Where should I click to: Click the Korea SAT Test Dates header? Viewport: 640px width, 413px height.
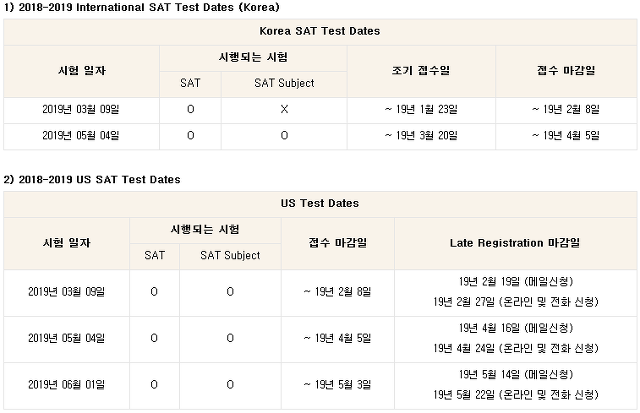tap(320, 31)
